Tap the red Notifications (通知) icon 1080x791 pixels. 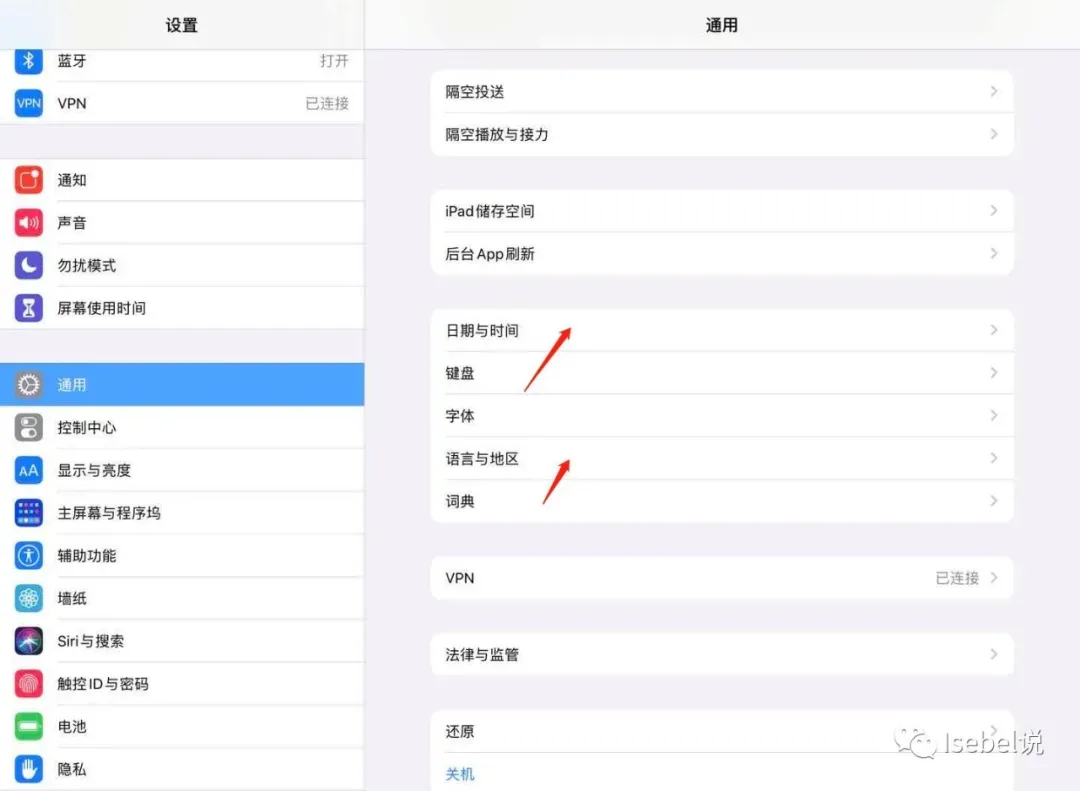tap(29, 180)
